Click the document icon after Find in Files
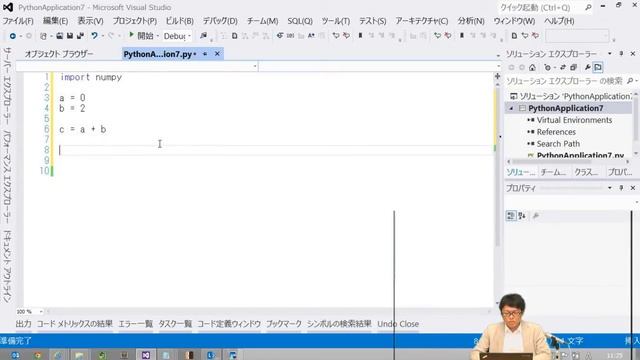This screenshot has width=640, height=360. [235, 36]
